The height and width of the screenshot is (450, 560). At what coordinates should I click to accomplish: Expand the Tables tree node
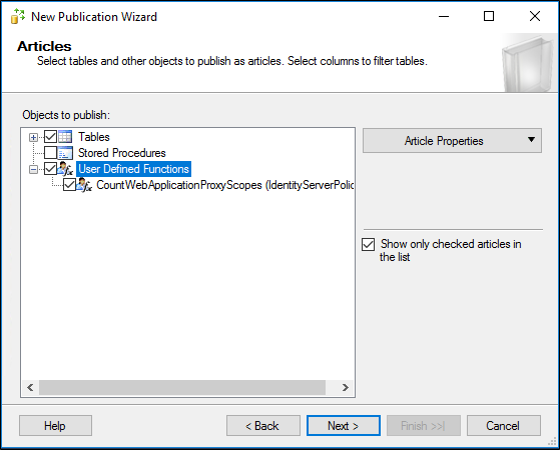click(x=33, y=137)
